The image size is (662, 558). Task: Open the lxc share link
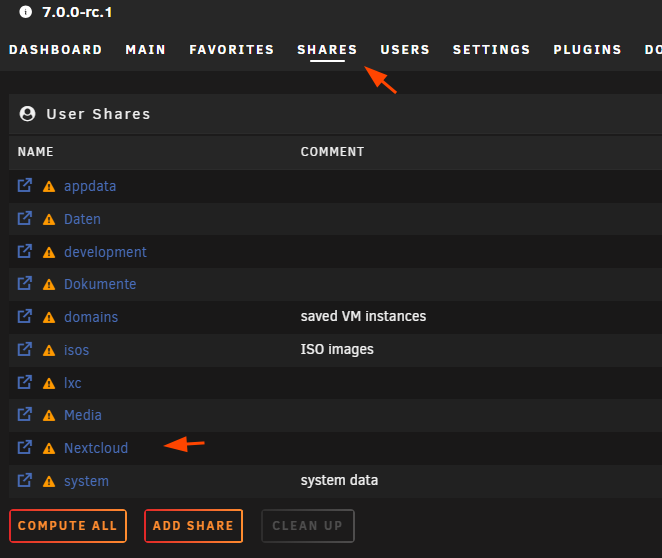pyautogui.click(x=73, y=383)
